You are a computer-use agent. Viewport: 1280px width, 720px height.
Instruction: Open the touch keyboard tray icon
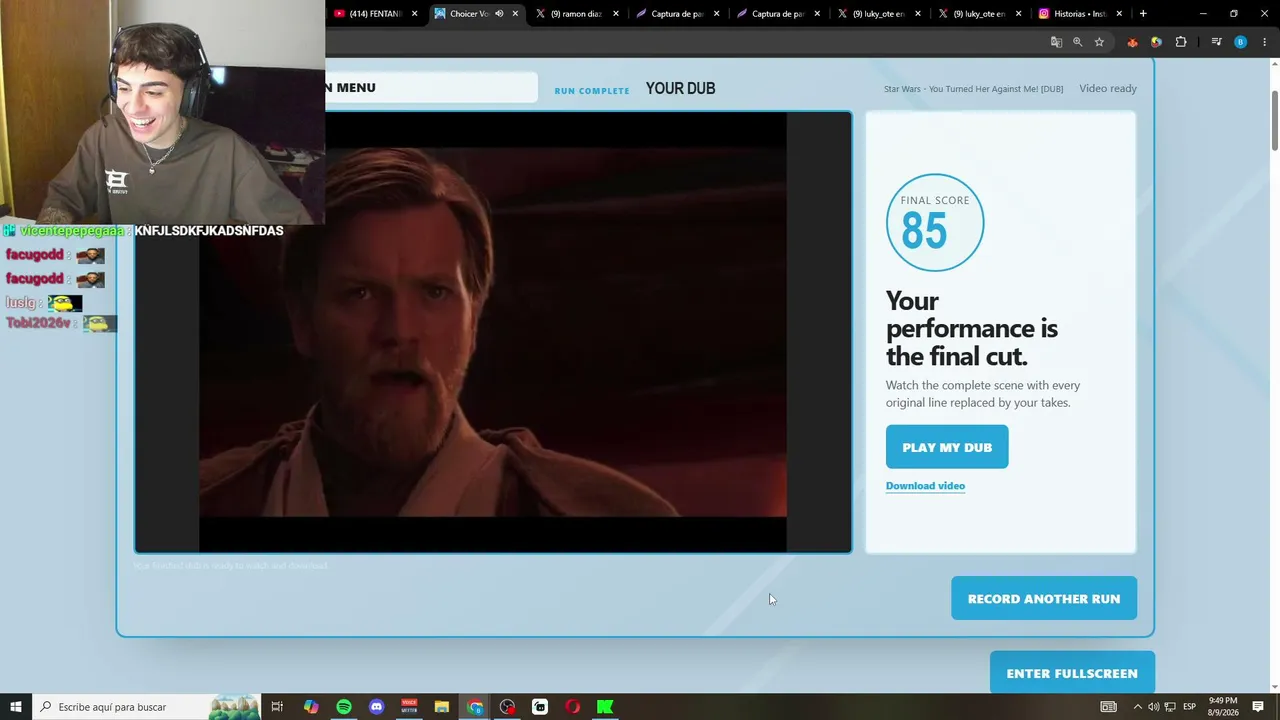coord(1109,707)
